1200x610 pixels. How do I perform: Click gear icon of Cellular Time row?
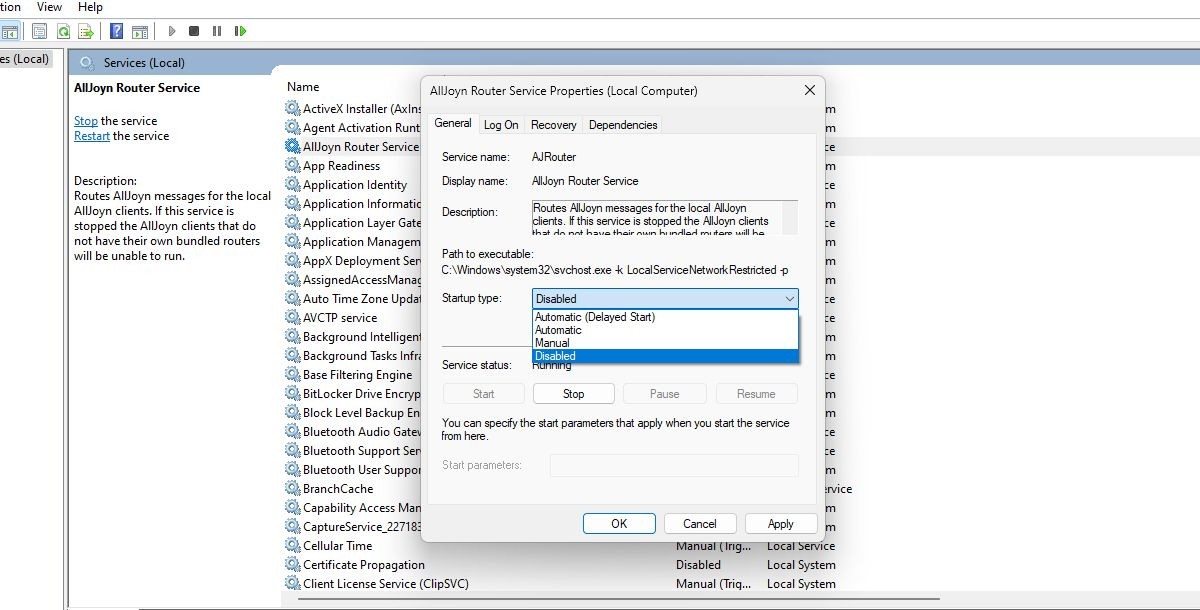292,545
